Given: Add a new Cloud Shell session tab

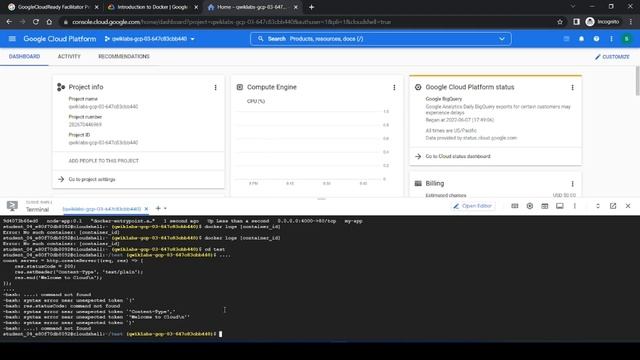Looking at the screenshot, I should [x=158, y=208].
